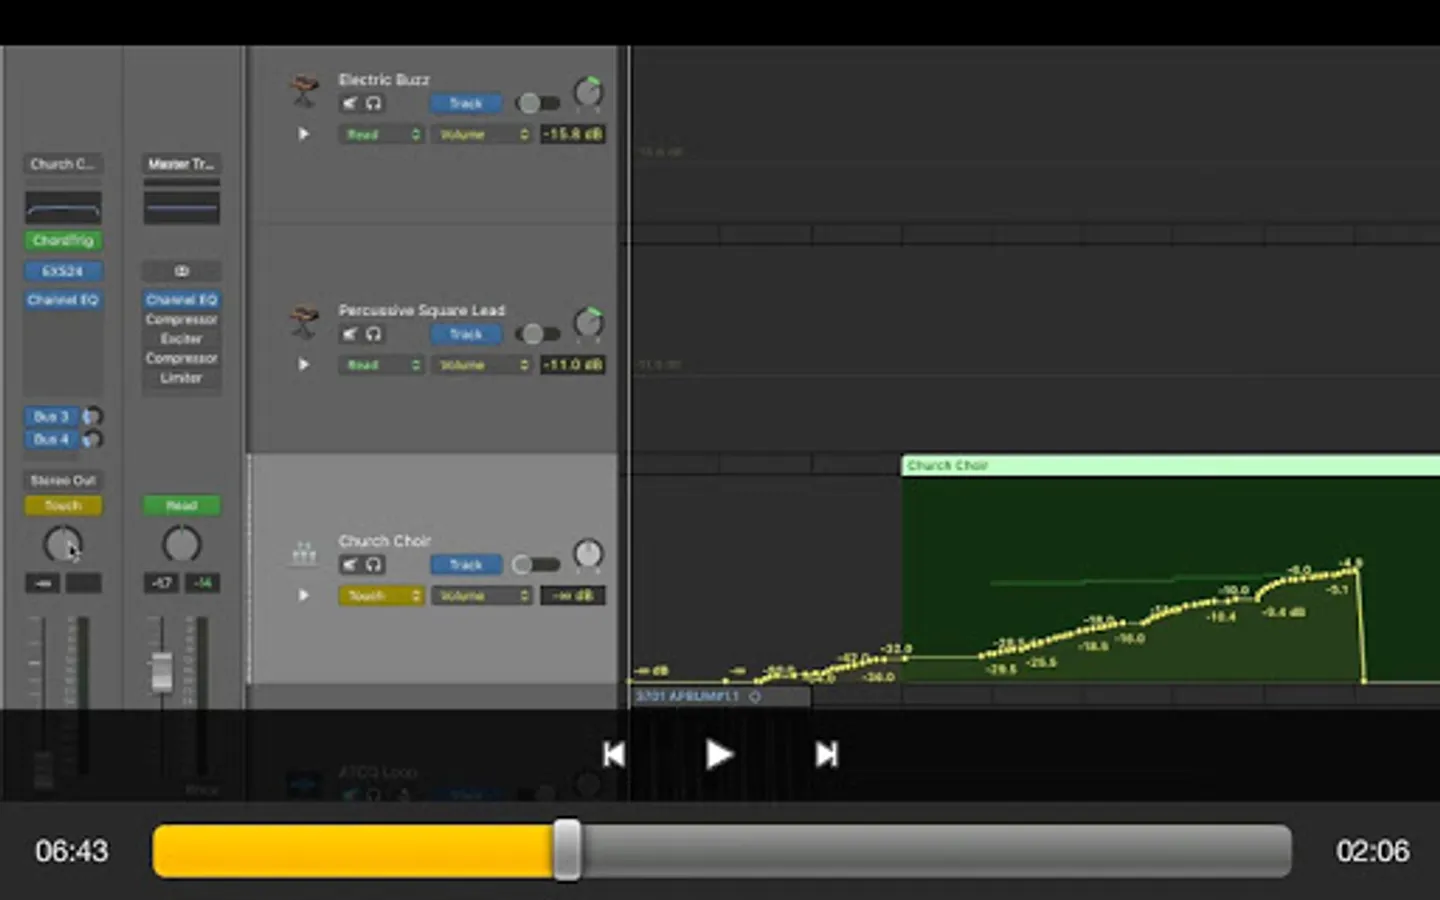Toggle the Church Choir automation on/off switch
The width and height of the screenshot is (1440, 900).
(535, 565)
